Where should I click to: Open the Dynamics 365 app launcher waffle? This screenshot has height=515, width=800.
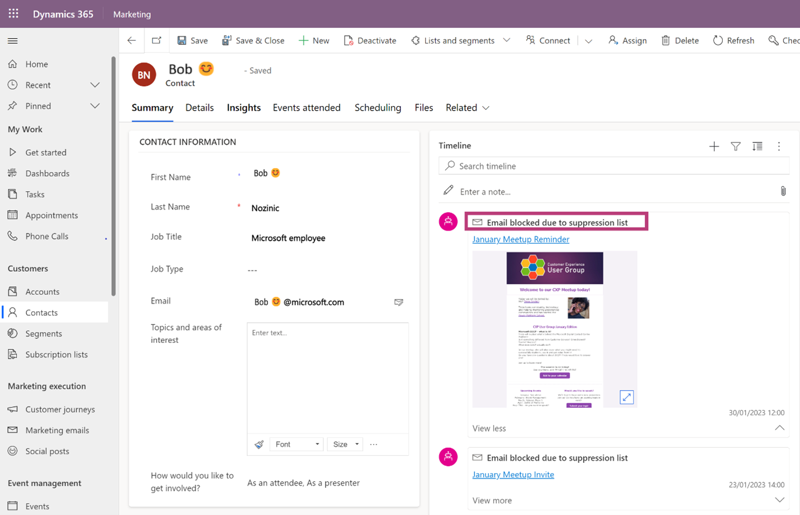(13, 14)
